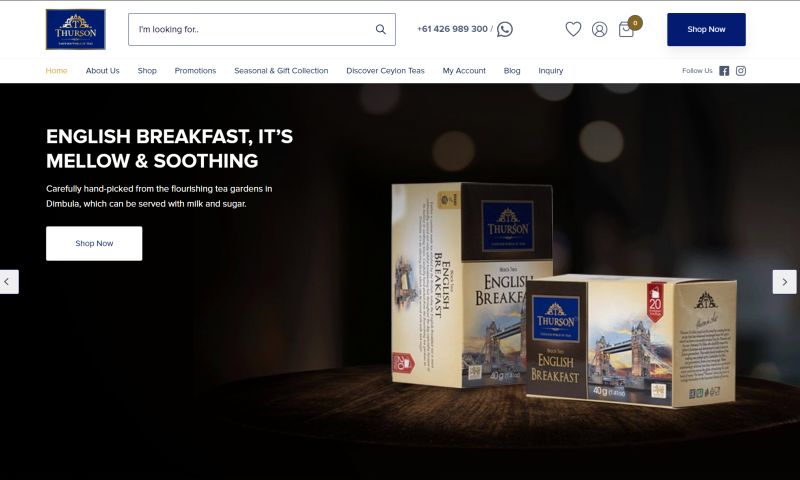Click the English Breakfast banner headline
Screen dimensions: 800x480
pos(169,148)
